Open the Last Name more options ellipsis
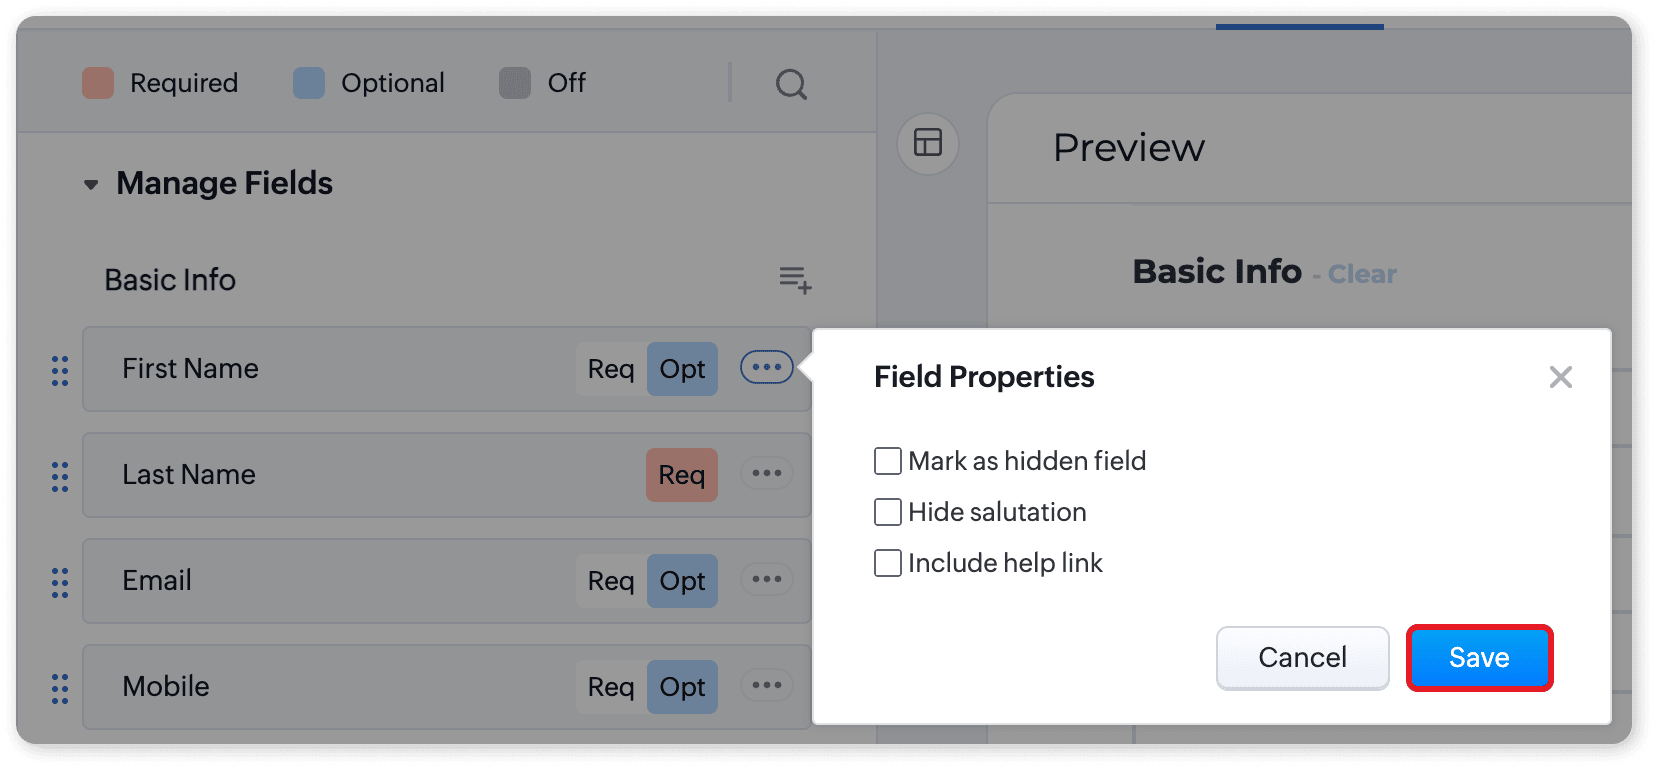The height and width of the screenshot is (768, 1656). coord(766,473)
